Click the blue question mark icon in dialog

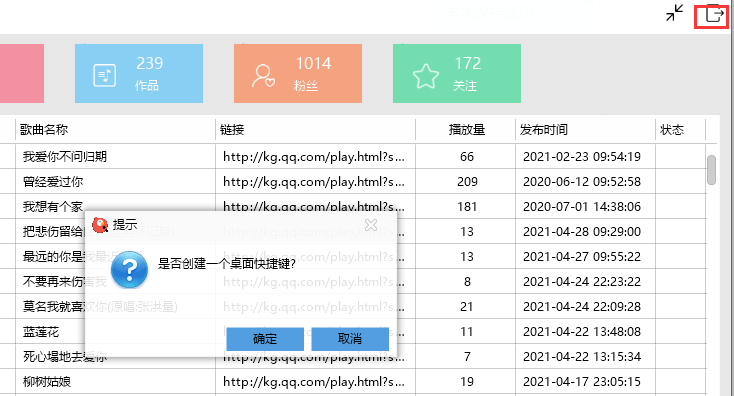point(130,269)
